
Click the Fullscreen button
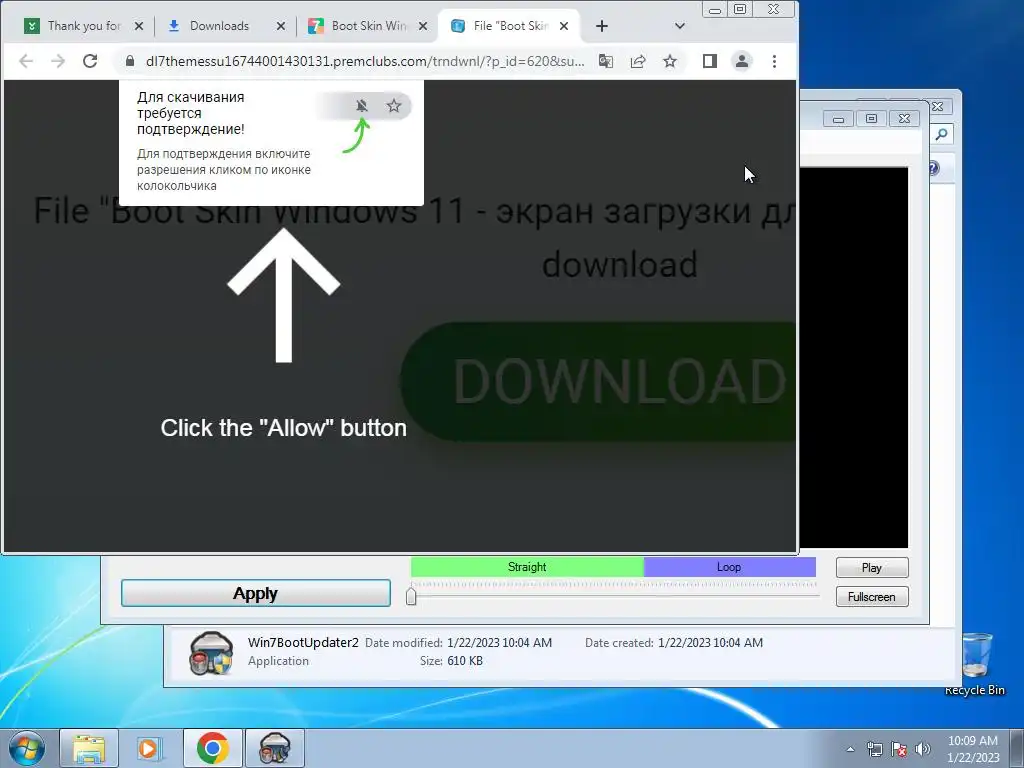872,597
